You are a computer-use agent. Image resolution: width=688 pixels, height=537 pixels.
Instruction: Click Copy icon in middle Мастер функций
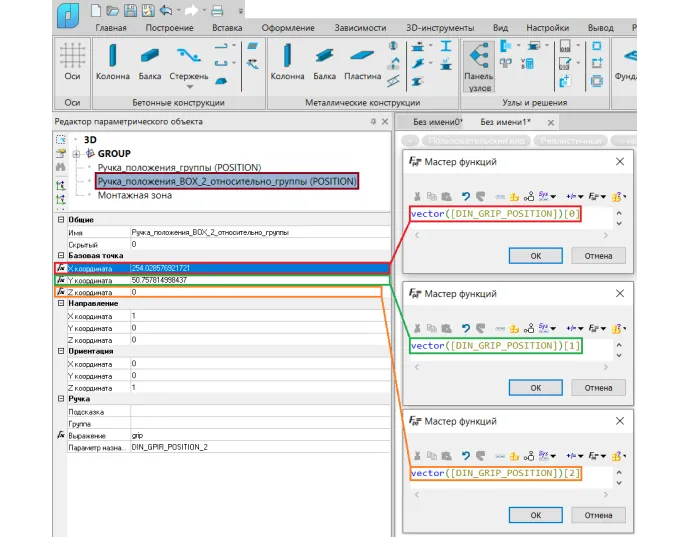click(x=432, y=328)
